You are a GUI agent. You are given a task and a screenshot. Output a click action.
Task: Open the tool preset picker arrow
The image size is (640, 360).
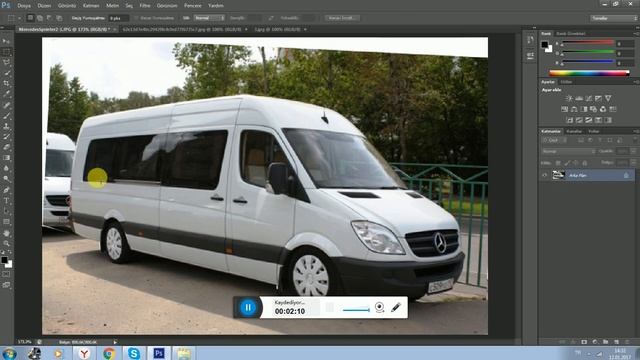(x=19, y=18)
